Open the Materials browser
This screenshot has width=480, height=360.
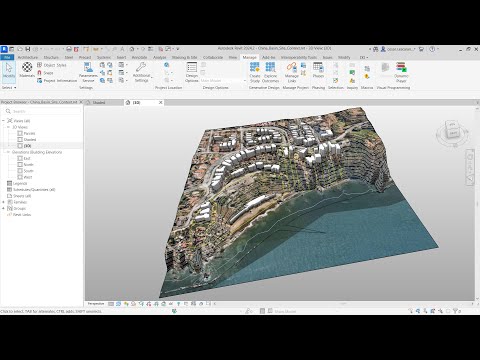27,70
